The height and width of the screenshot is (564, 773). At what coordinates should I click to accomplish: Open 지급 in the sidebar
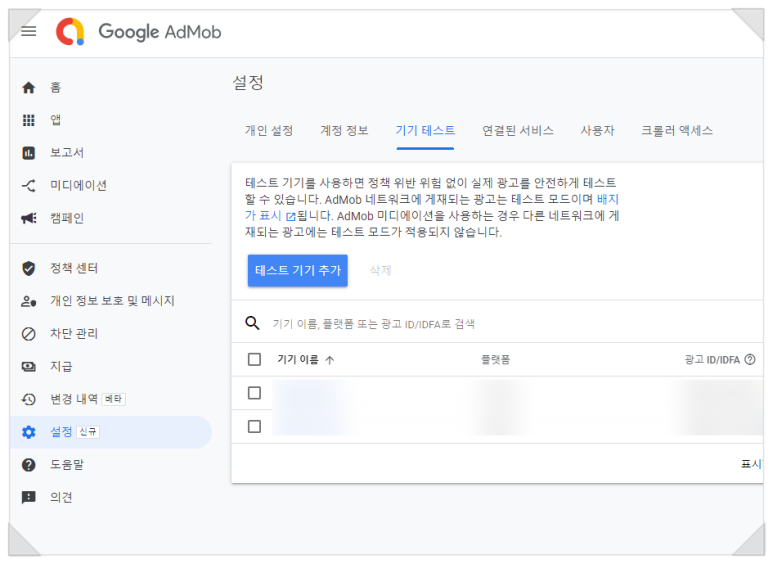click(61, 366)
